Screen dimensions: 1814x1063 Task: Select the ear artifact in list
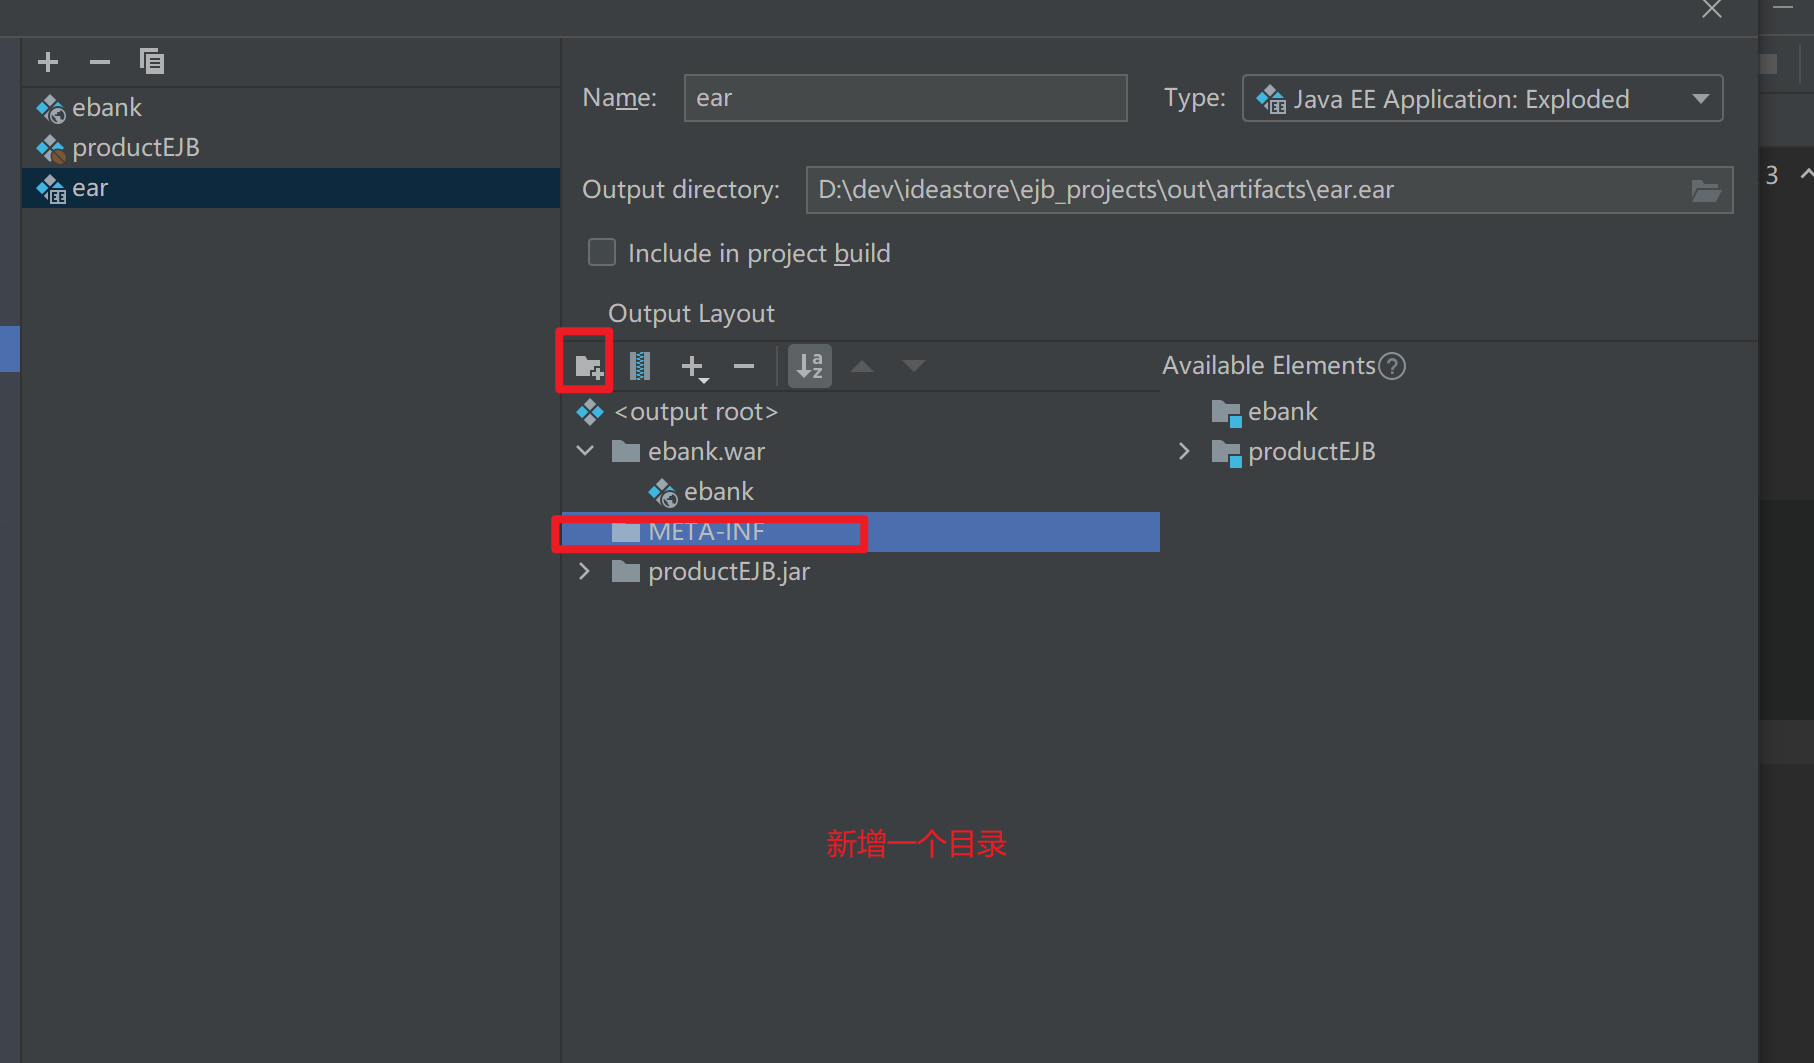[x=290, y=188]
